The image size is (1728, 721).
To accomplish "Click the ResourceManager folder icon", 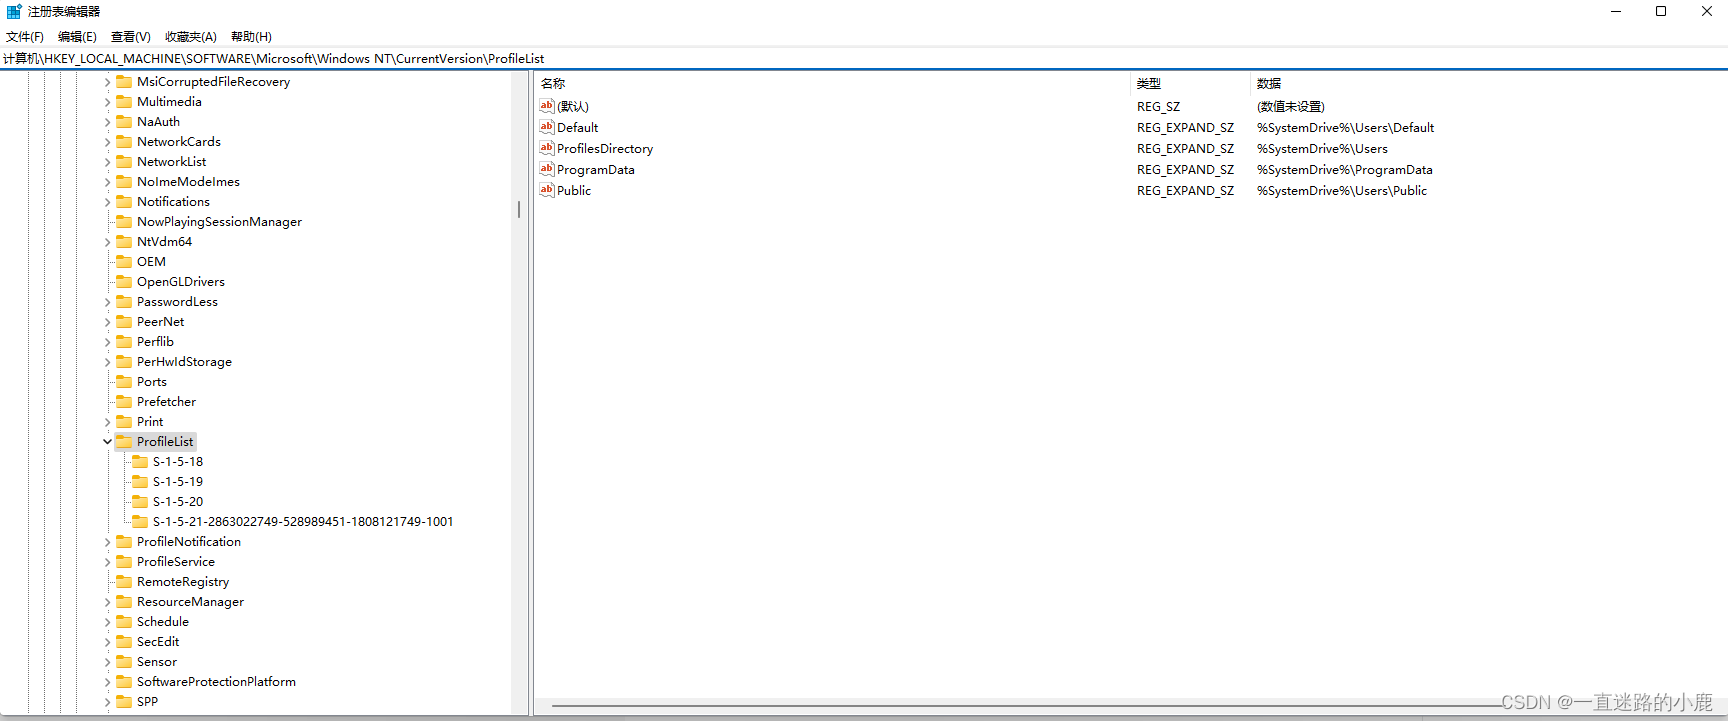I will 124,601.
